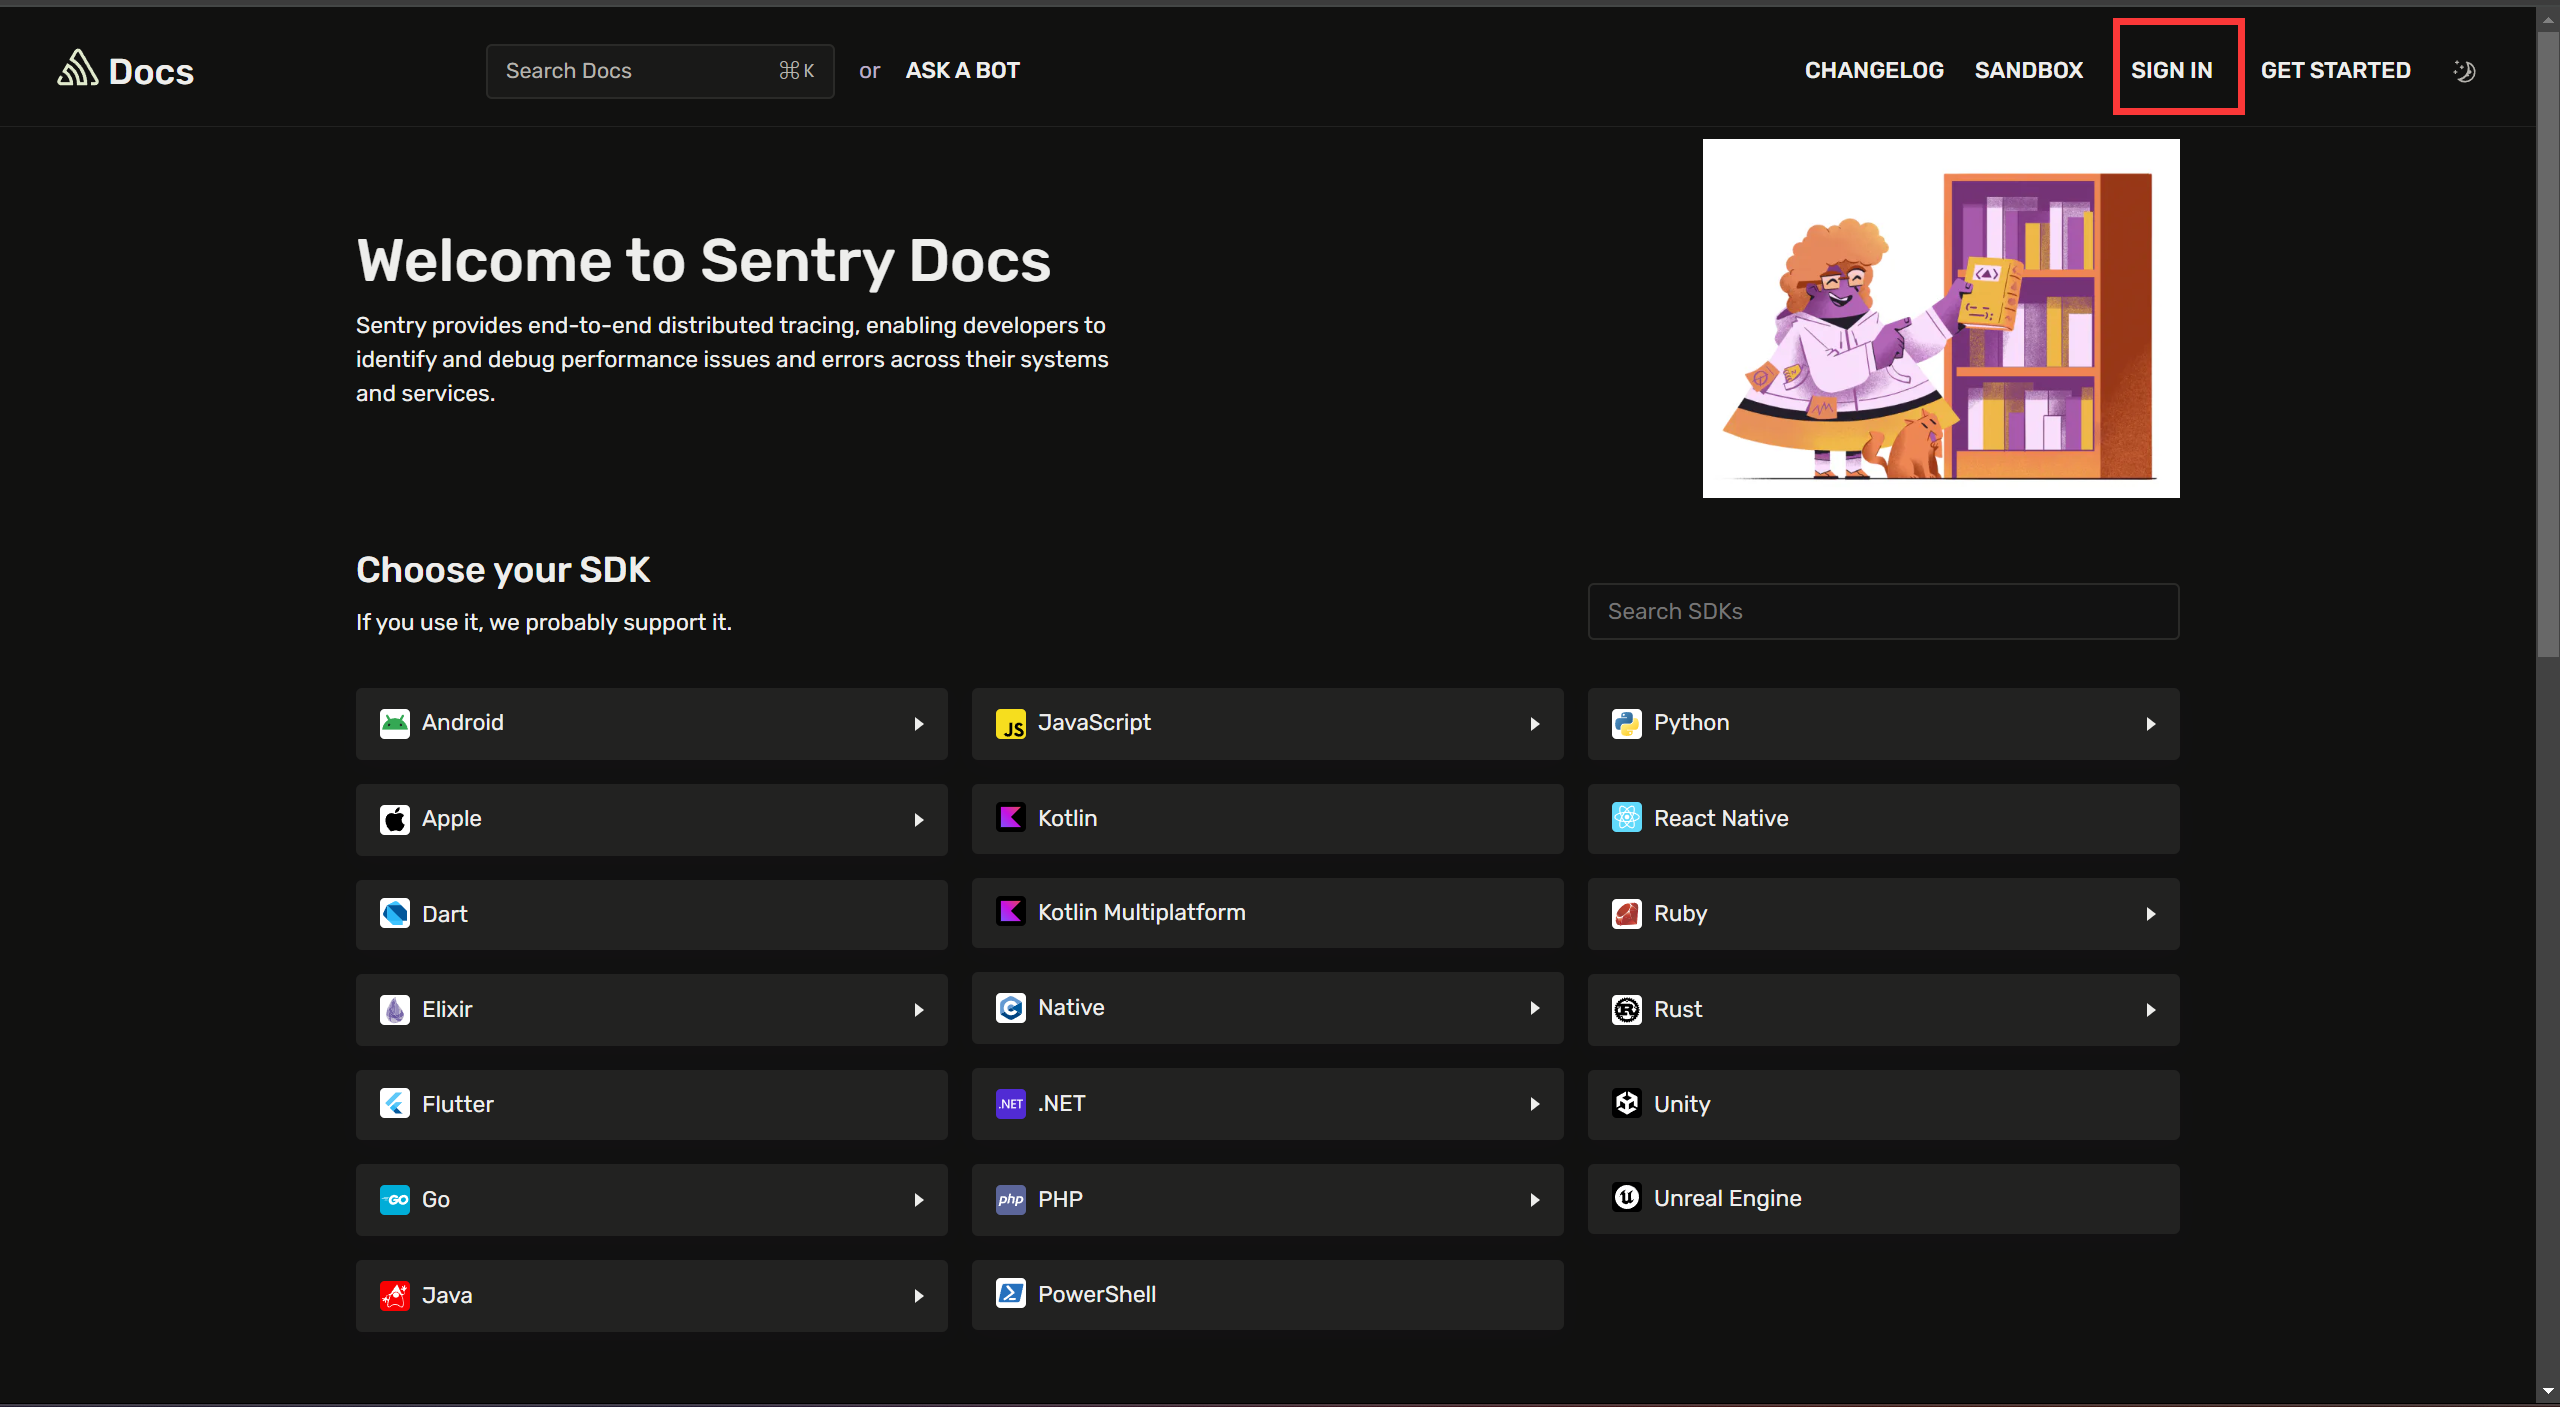Select the Flutter SDK icon
This screenshot has height=1407, width=2560.
pos(395,1104)
